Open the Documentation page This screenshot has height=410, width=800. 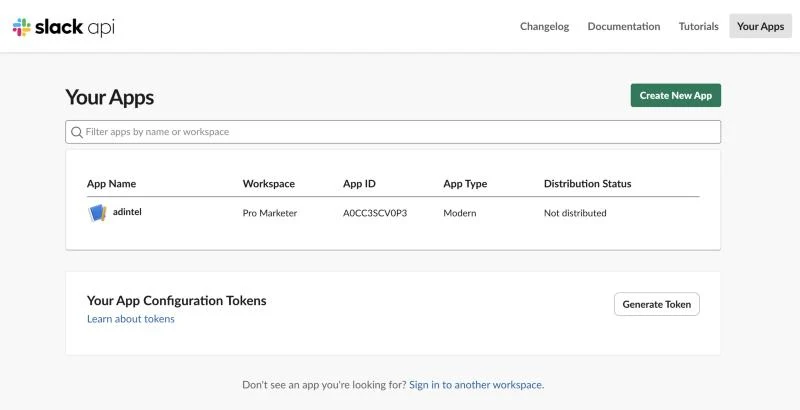(x=623, y=27)
